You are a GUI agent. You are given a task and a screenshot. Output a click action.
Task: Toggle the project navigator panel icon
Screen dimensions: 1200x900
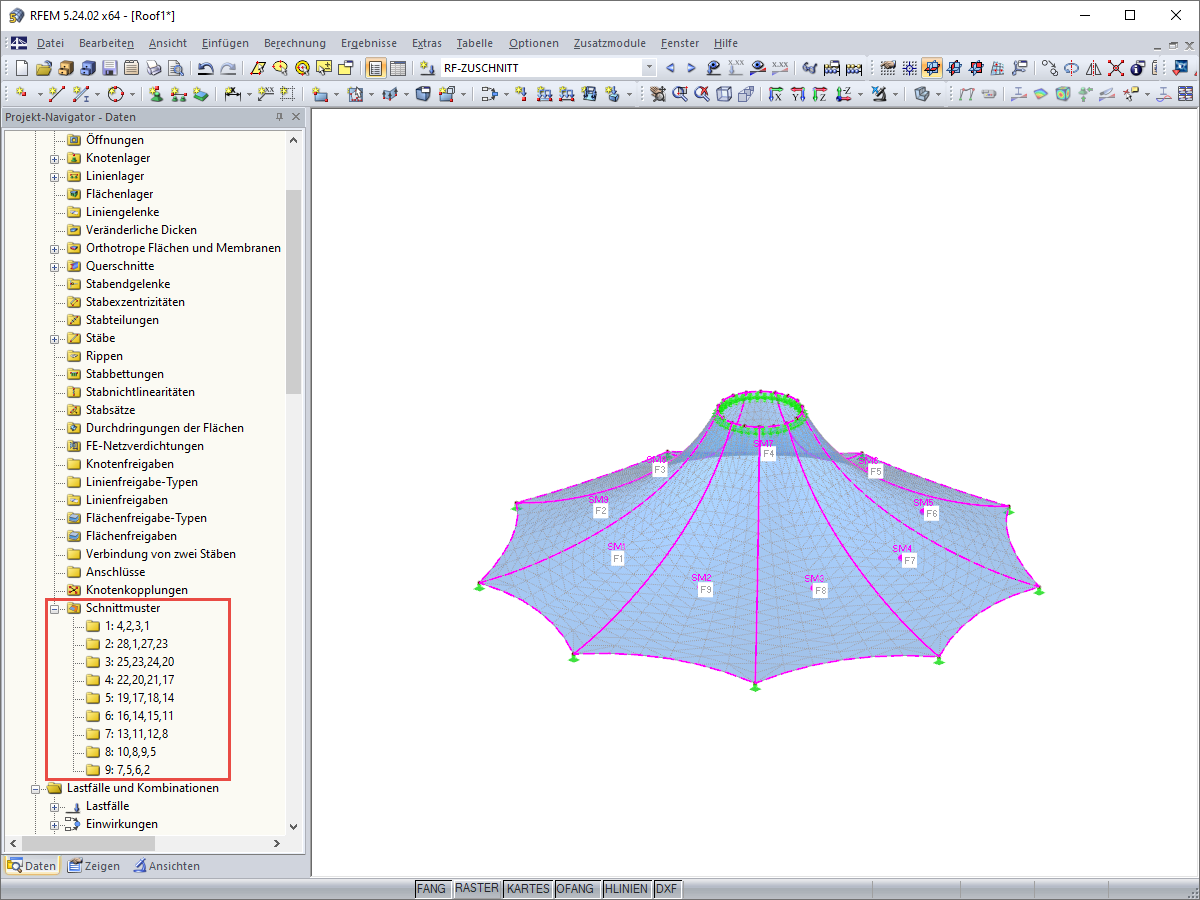(375, 68)
